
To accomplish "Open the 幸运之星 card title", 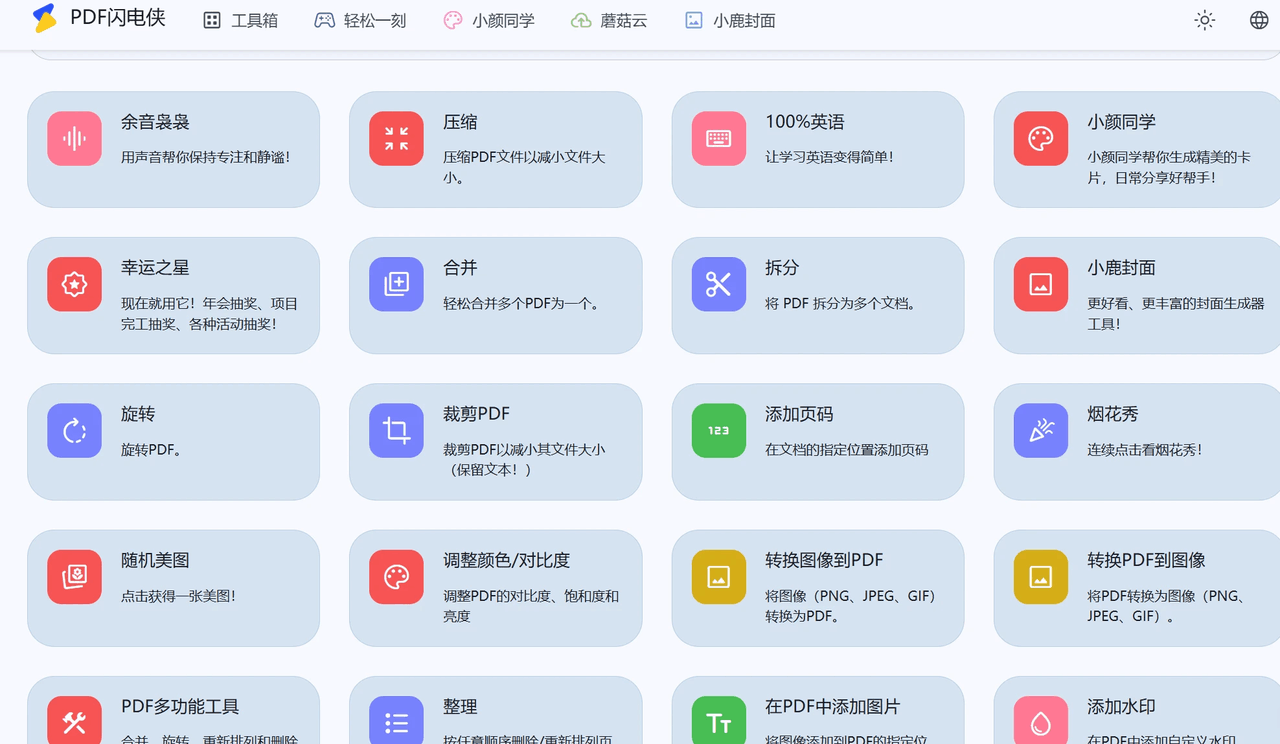I will tap(155, 268).
